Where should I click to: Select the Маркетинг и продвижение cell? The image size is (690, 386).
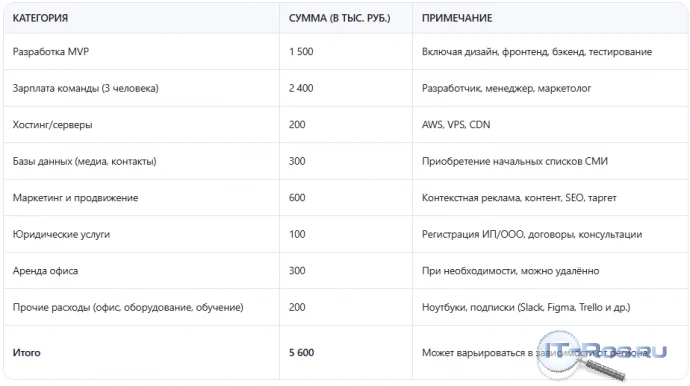(75, 198)
